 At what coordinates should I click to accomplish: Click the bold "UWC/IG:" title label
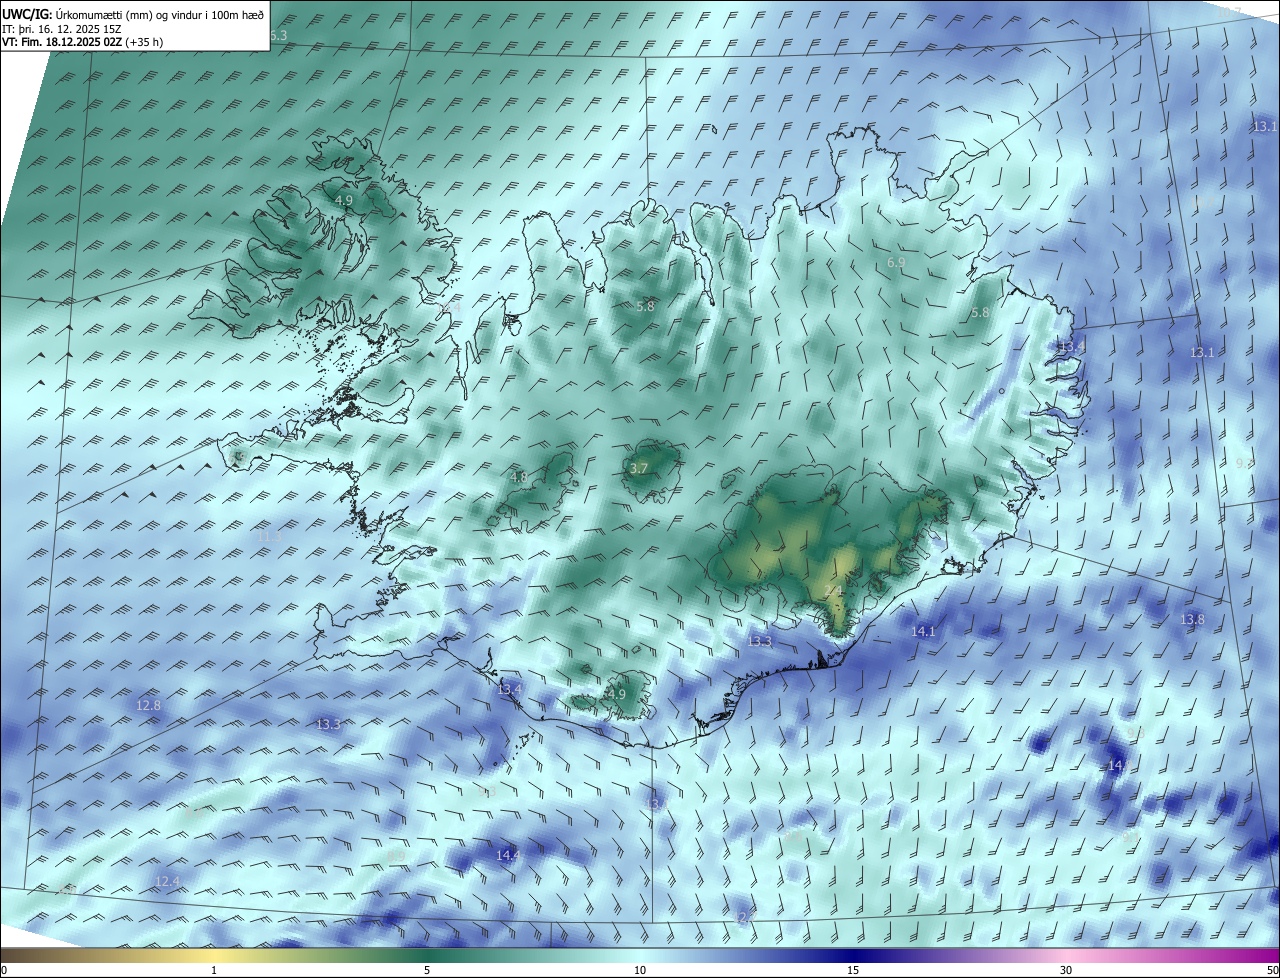27,14
